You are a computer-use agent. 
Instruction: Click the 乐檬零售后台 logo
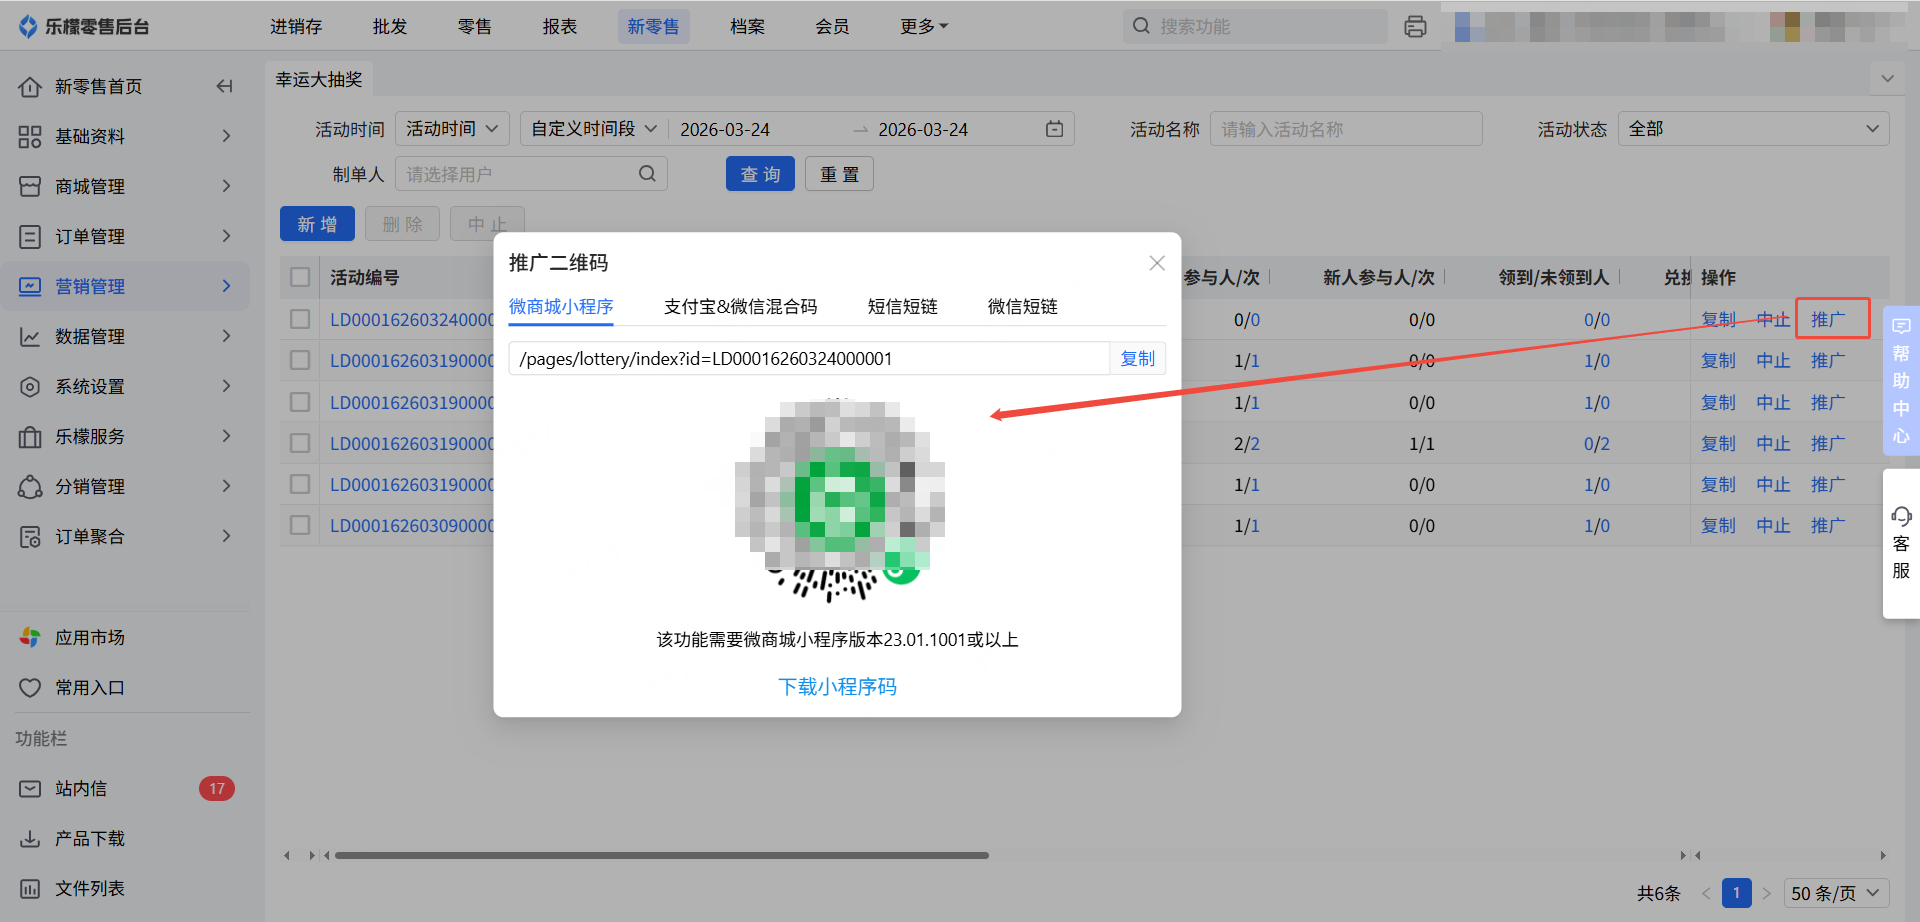click(x=83, y=27)
